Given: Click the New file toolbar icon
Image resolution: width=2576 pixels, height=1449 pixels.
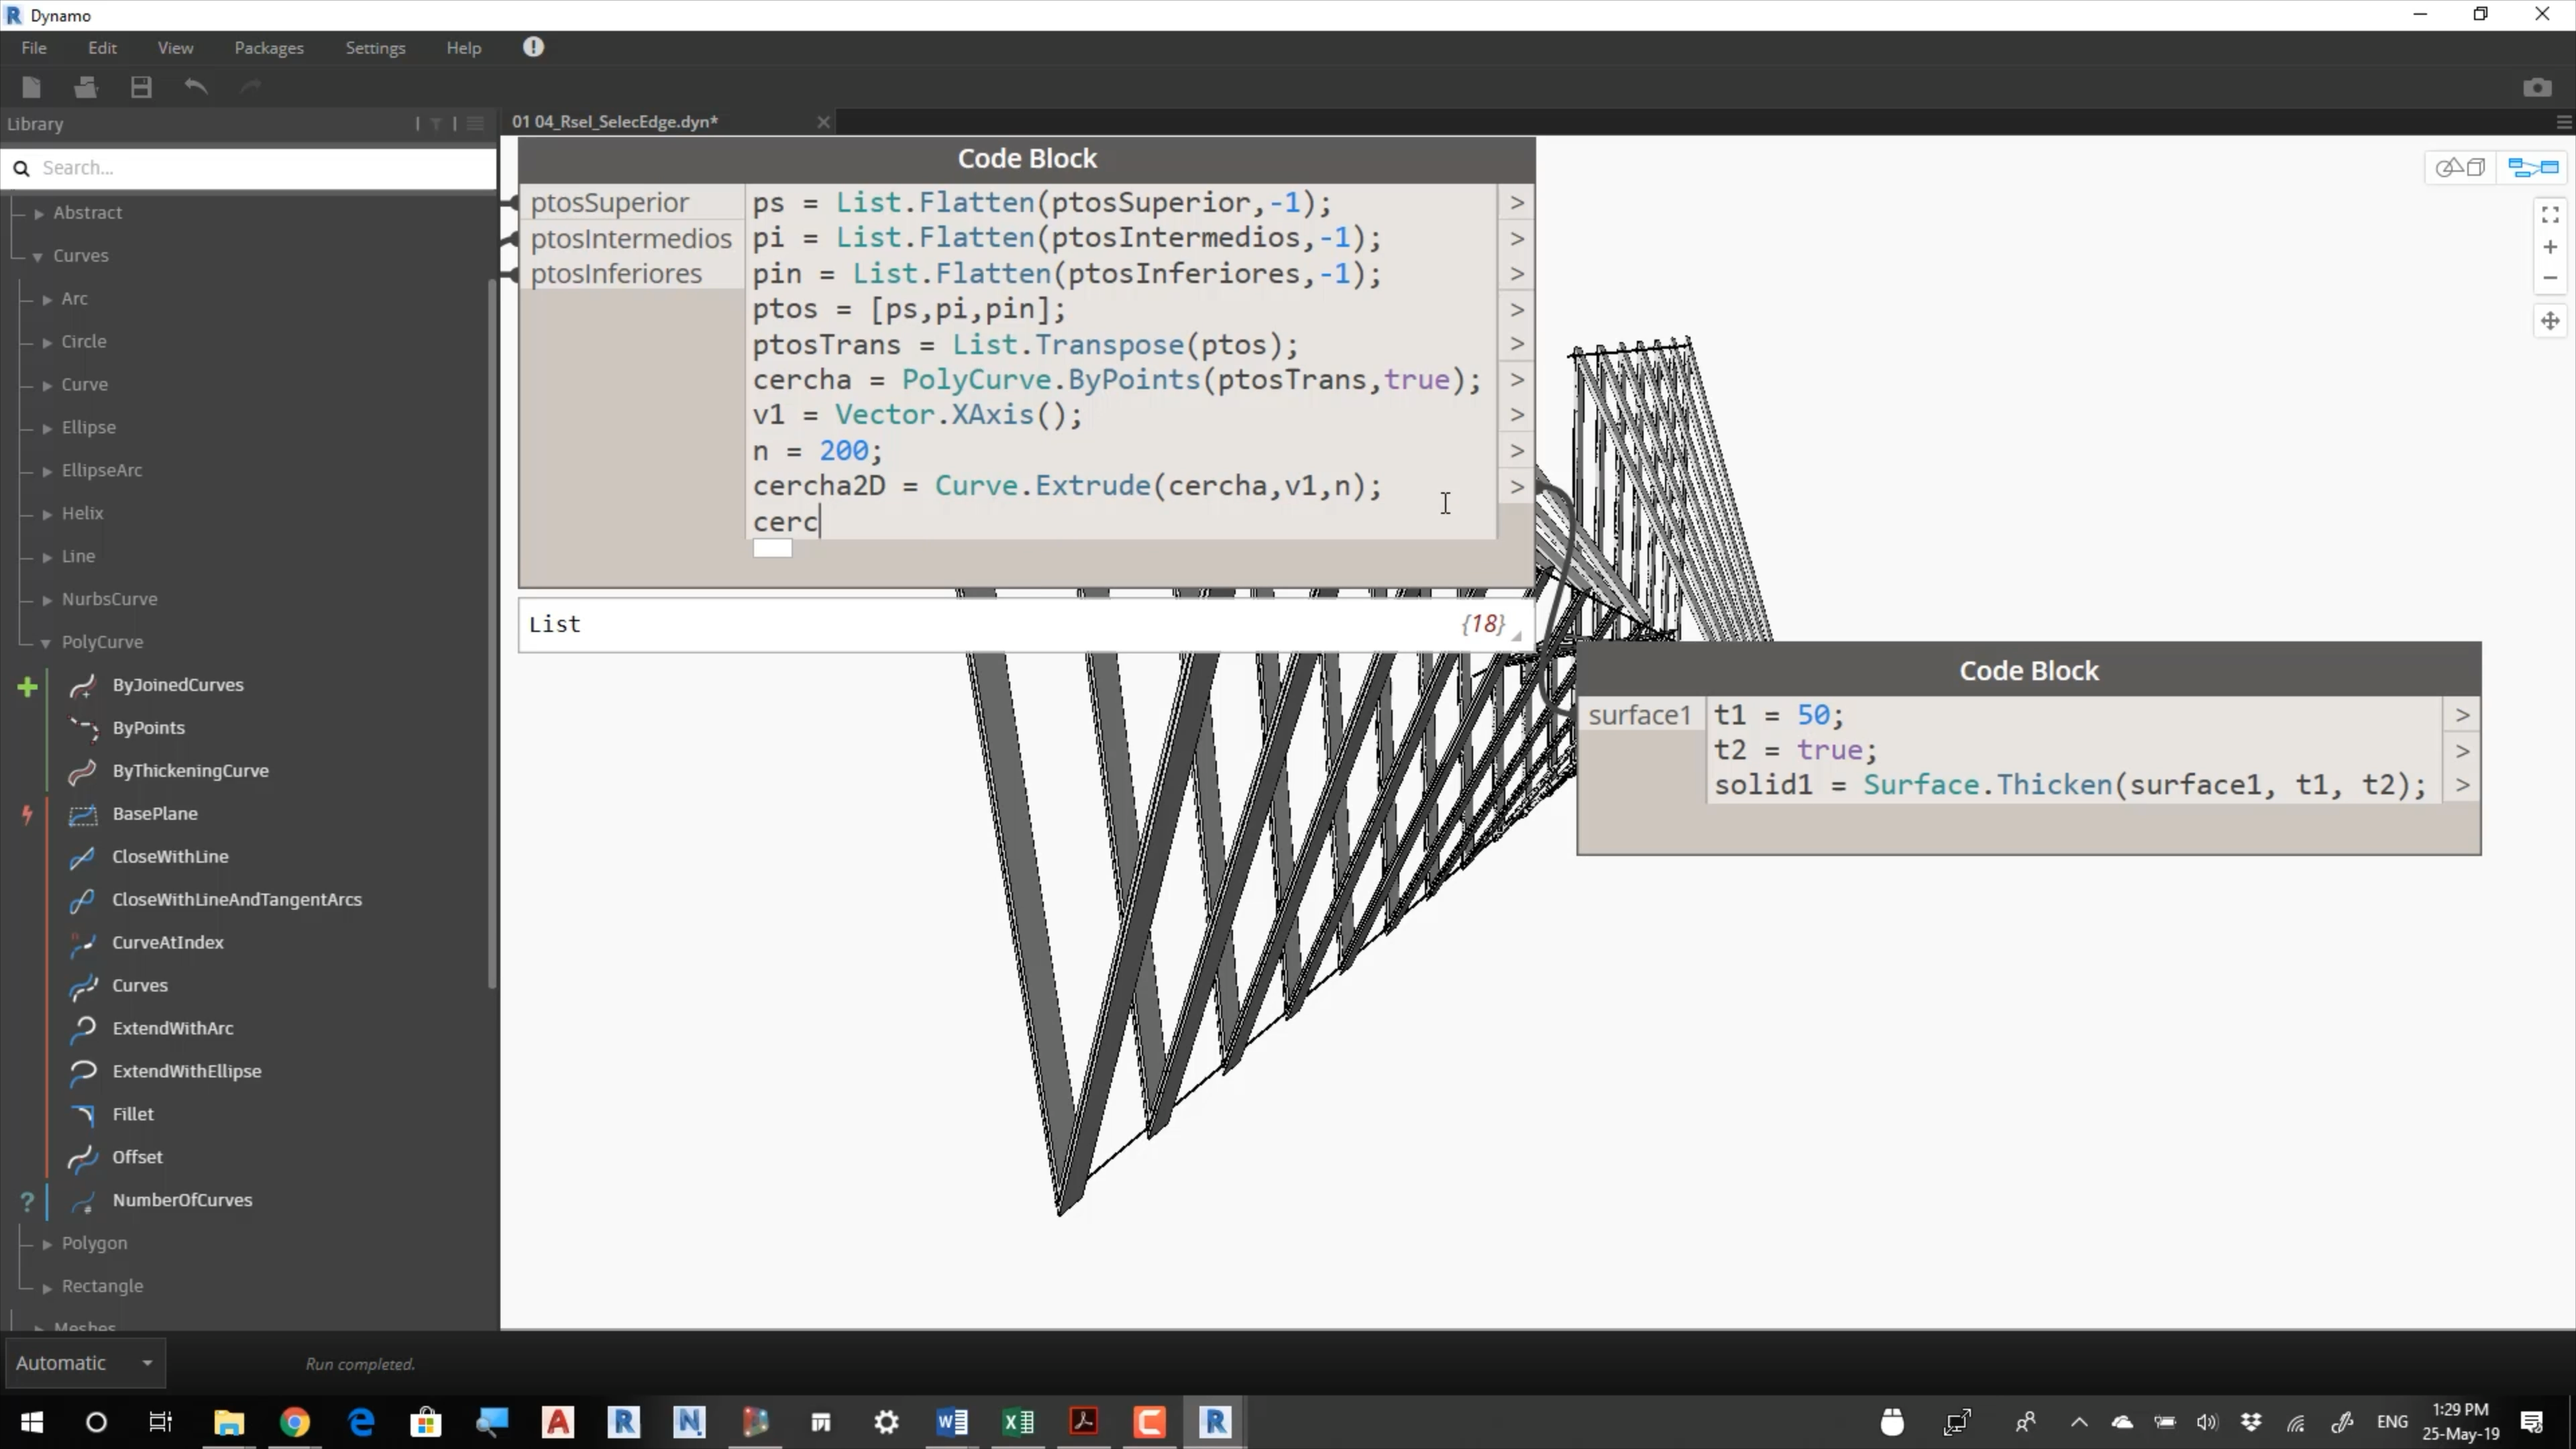Looking at the screenshot, I should point(31,87).
